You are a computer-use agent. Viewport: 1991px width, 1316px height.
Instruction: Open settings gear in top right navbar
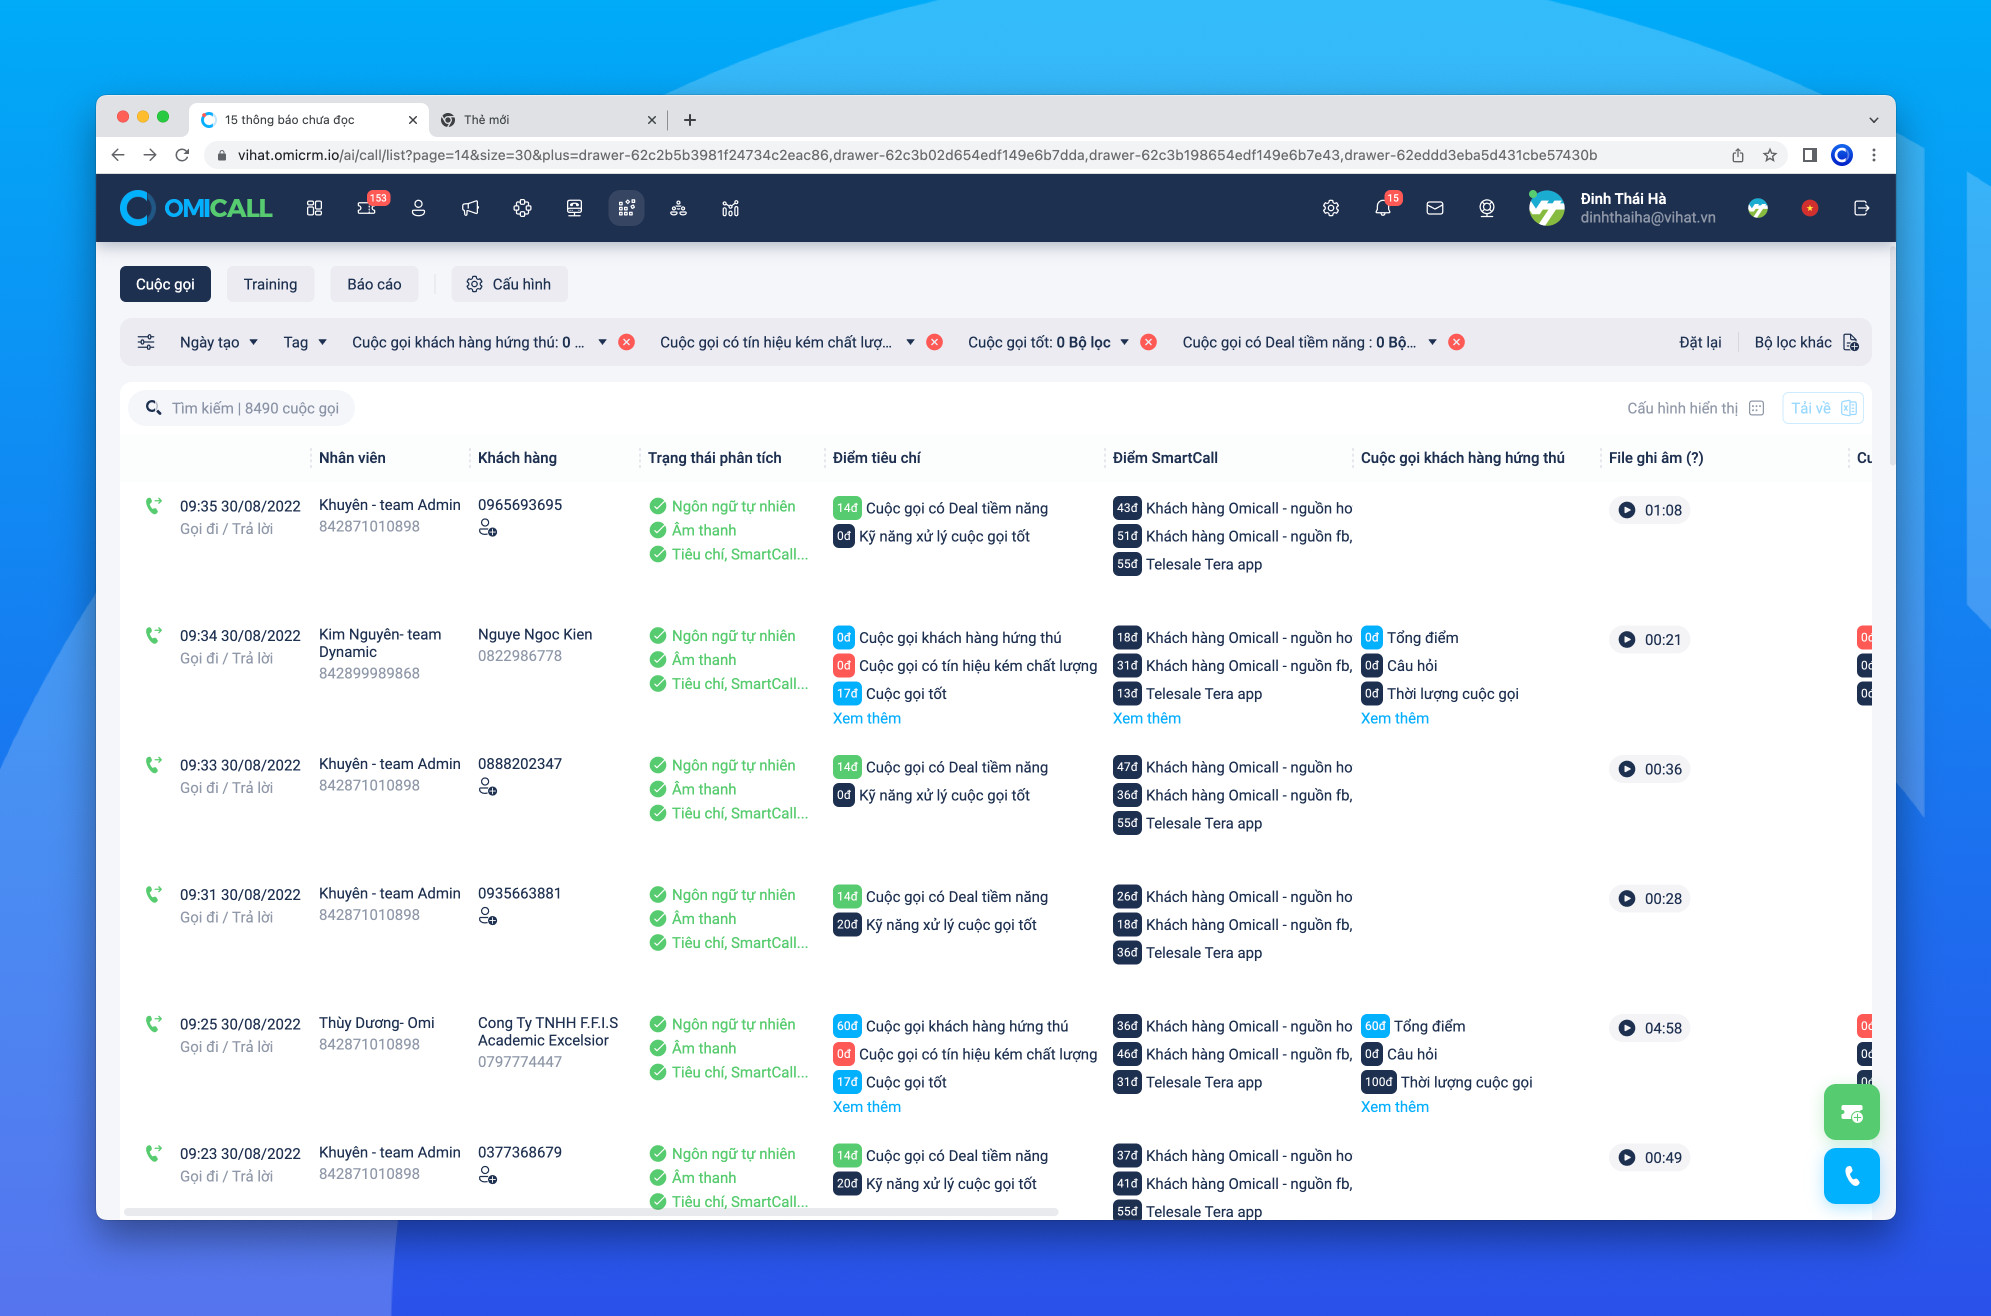1331,208
